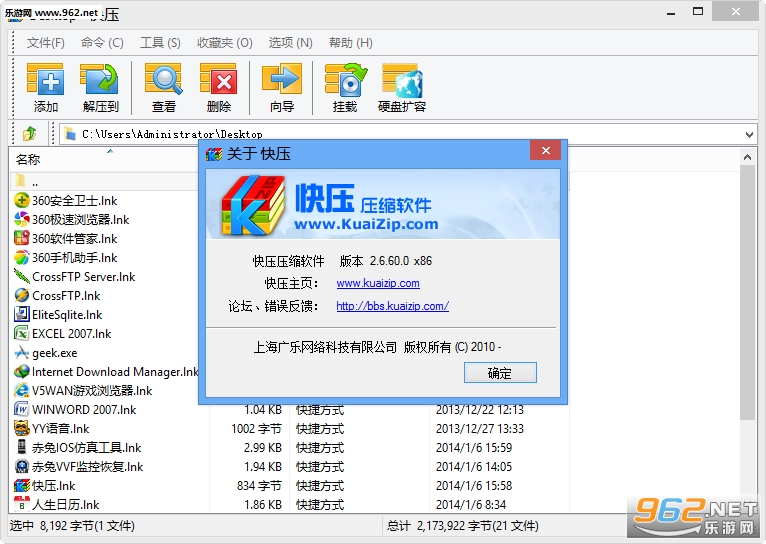This screenshot has width=766, height=544.
Task: Select the file name CrossFTP Server.lnk
Action: click(84, 277)
